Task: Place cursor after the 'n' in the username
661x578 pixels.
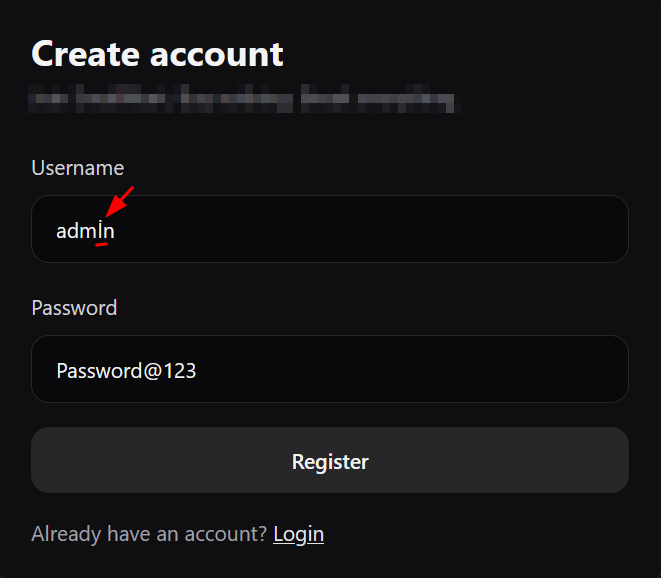Action: pos(116,231)
